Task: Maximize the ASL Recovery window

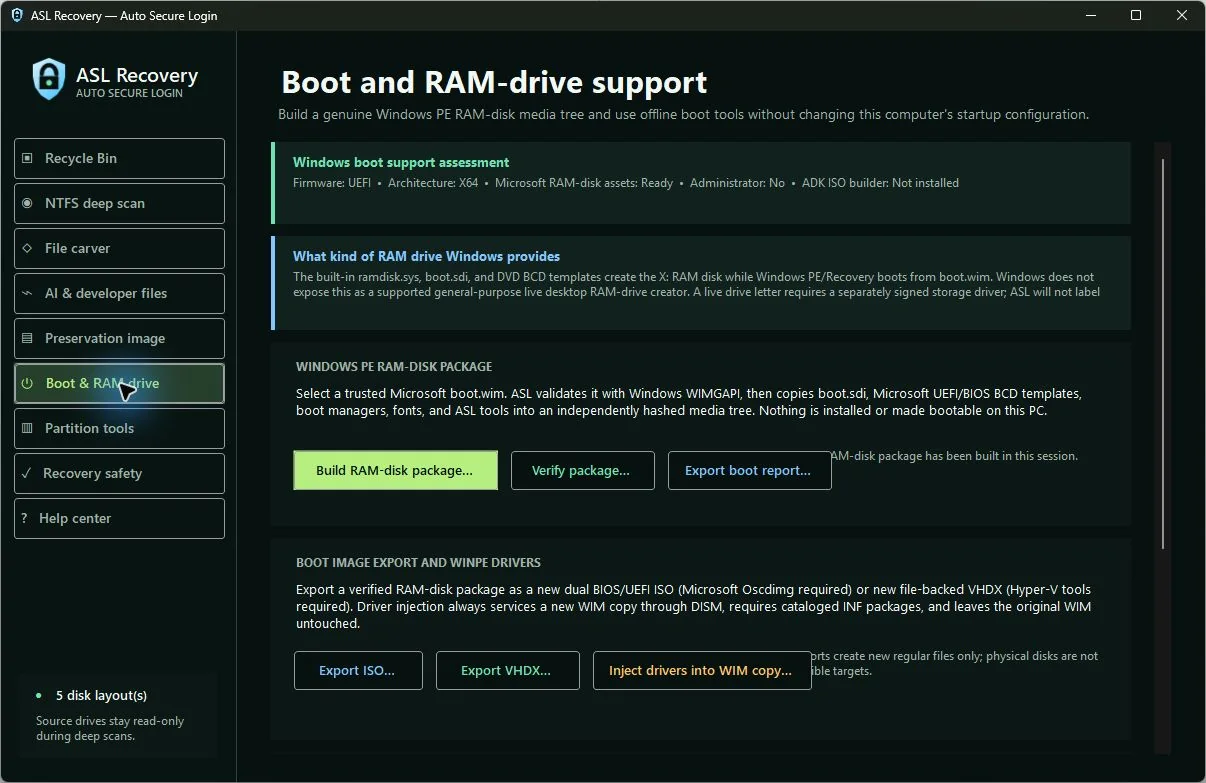Action: tap(1136, 15)
